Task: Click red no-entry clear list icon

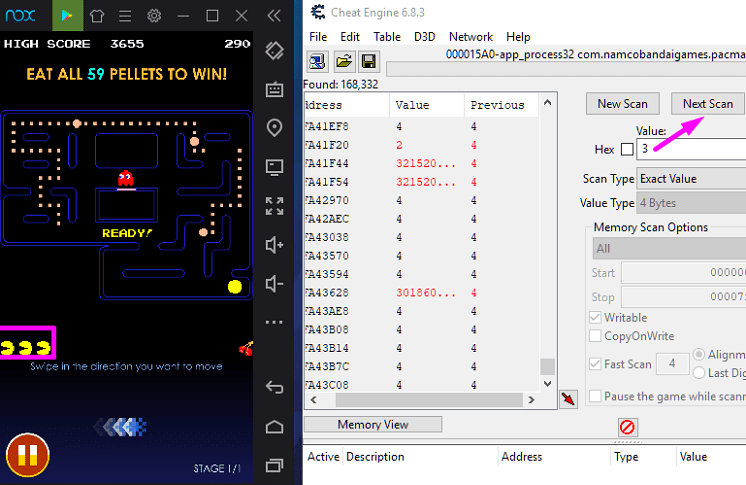Action: pyautogui.click(x=627, y=427)
